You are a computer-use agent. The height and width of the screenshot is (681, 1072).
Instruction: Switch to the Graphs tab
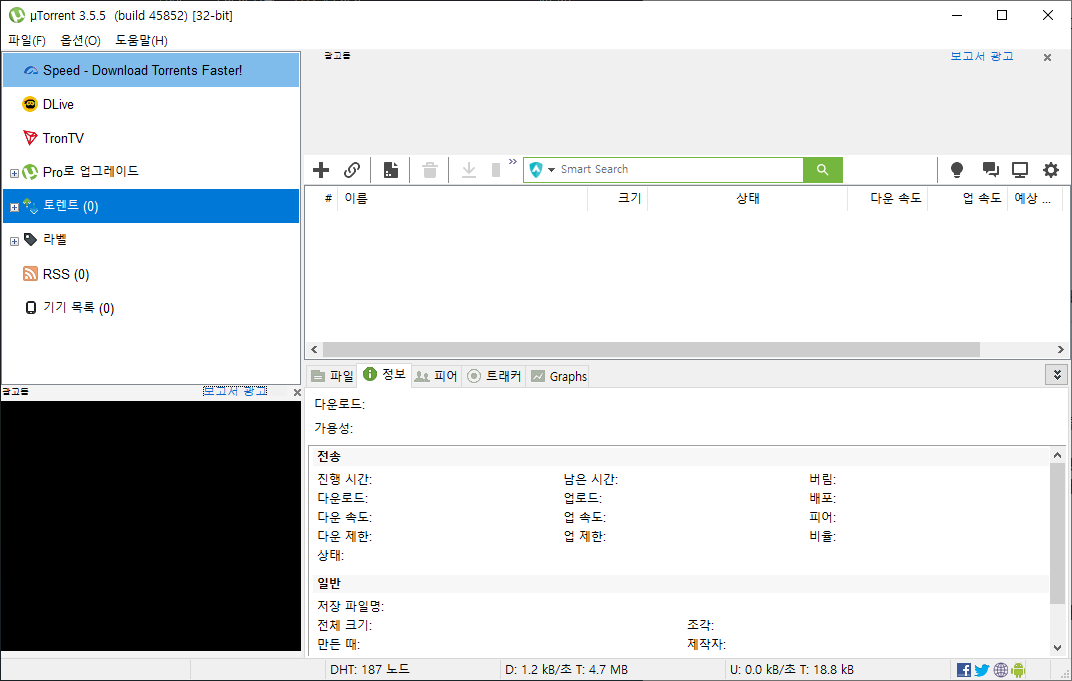click(557, 375)
